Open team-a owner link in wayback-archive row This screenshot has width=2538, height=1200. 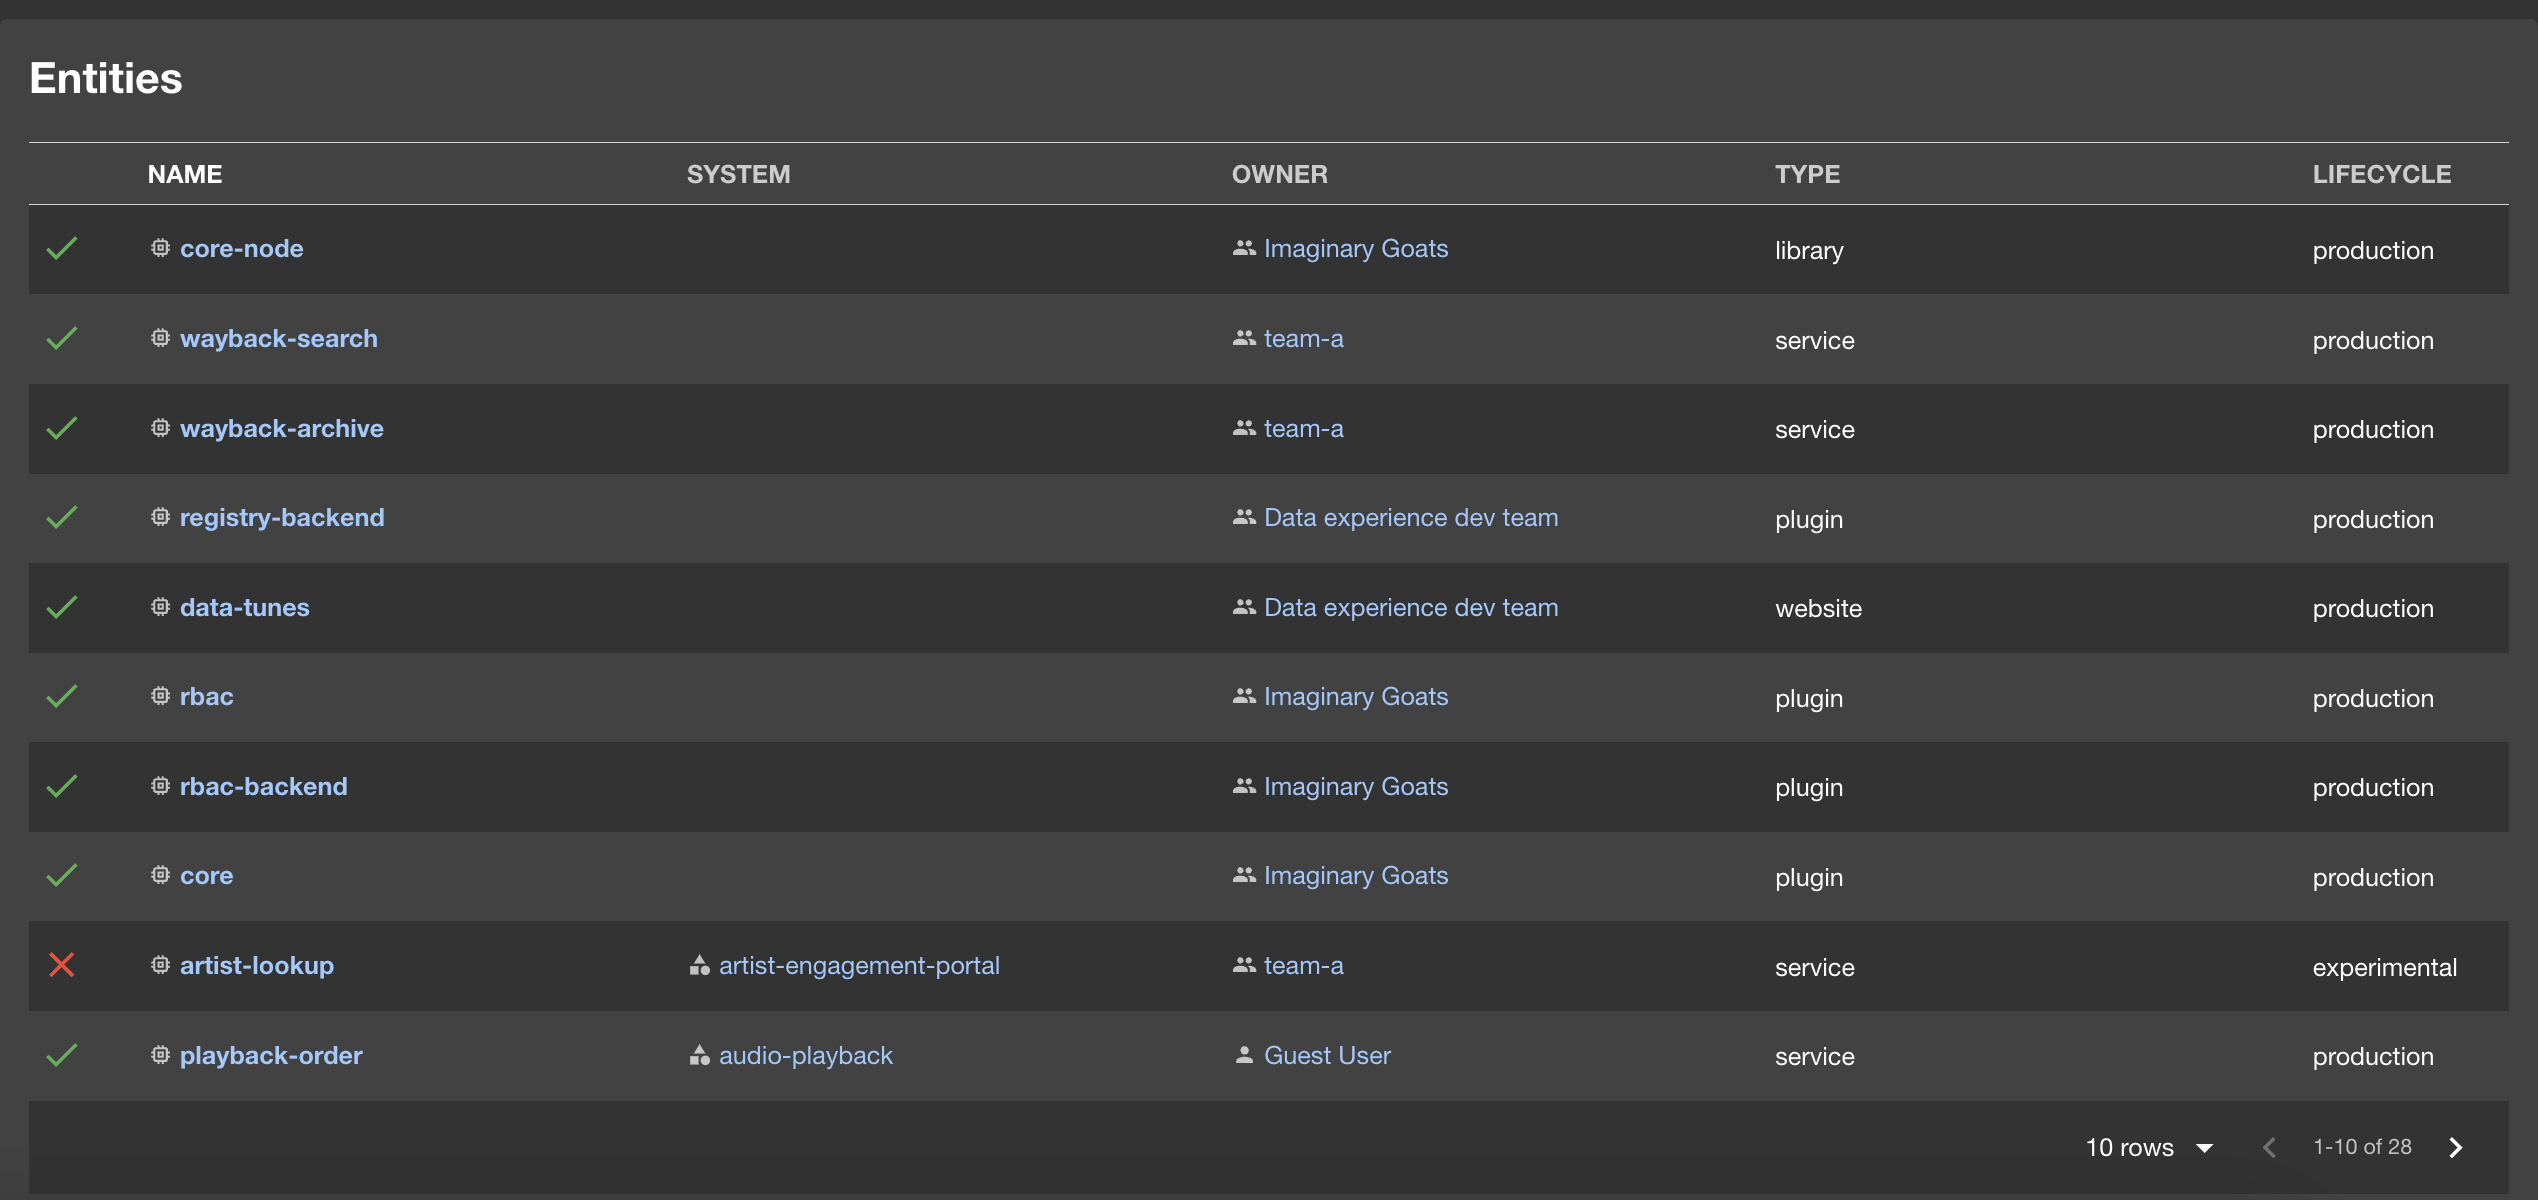point(1303,428)
